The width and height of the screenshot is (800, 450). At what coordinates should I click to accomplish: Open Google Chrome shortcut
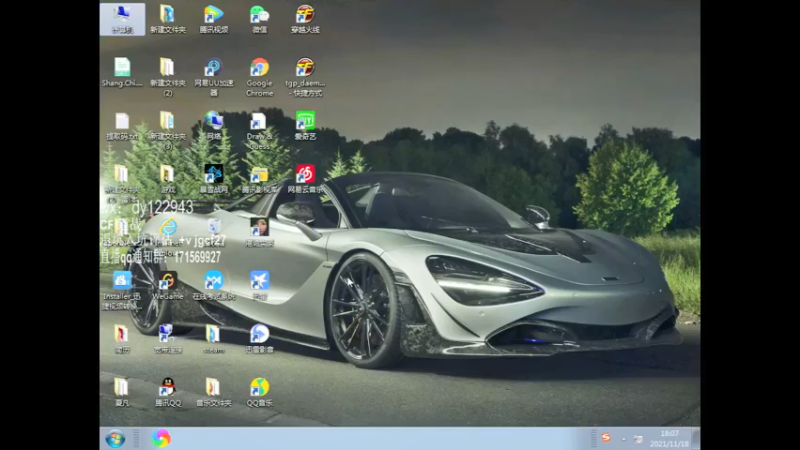pos(259,77)
